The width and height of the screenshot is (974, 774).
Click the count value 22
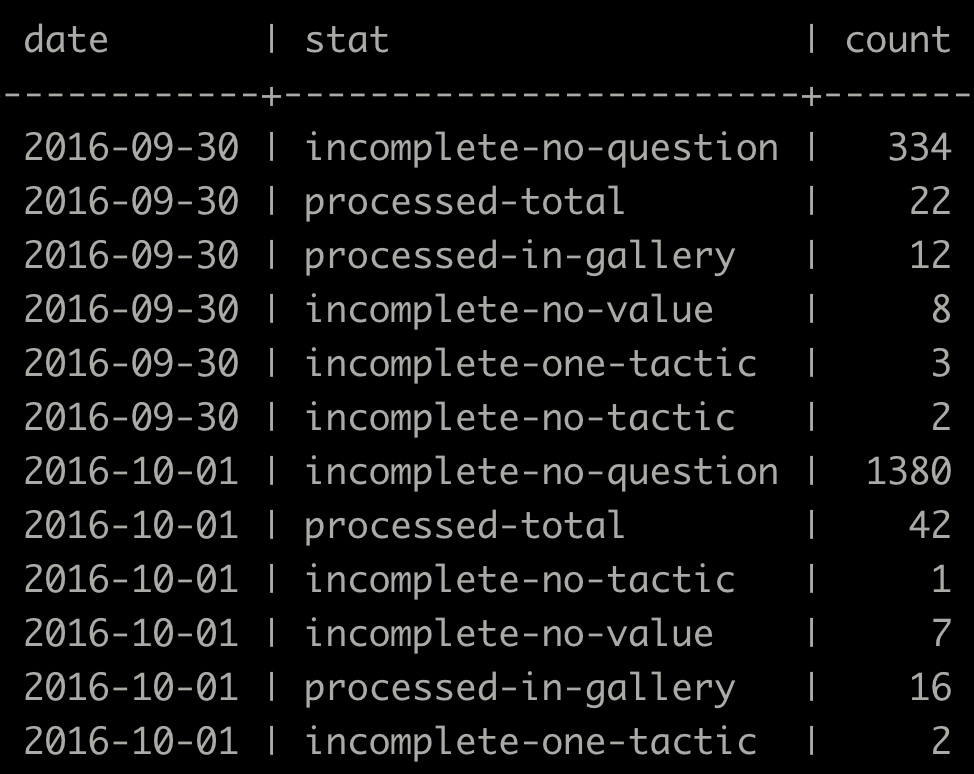929,202
